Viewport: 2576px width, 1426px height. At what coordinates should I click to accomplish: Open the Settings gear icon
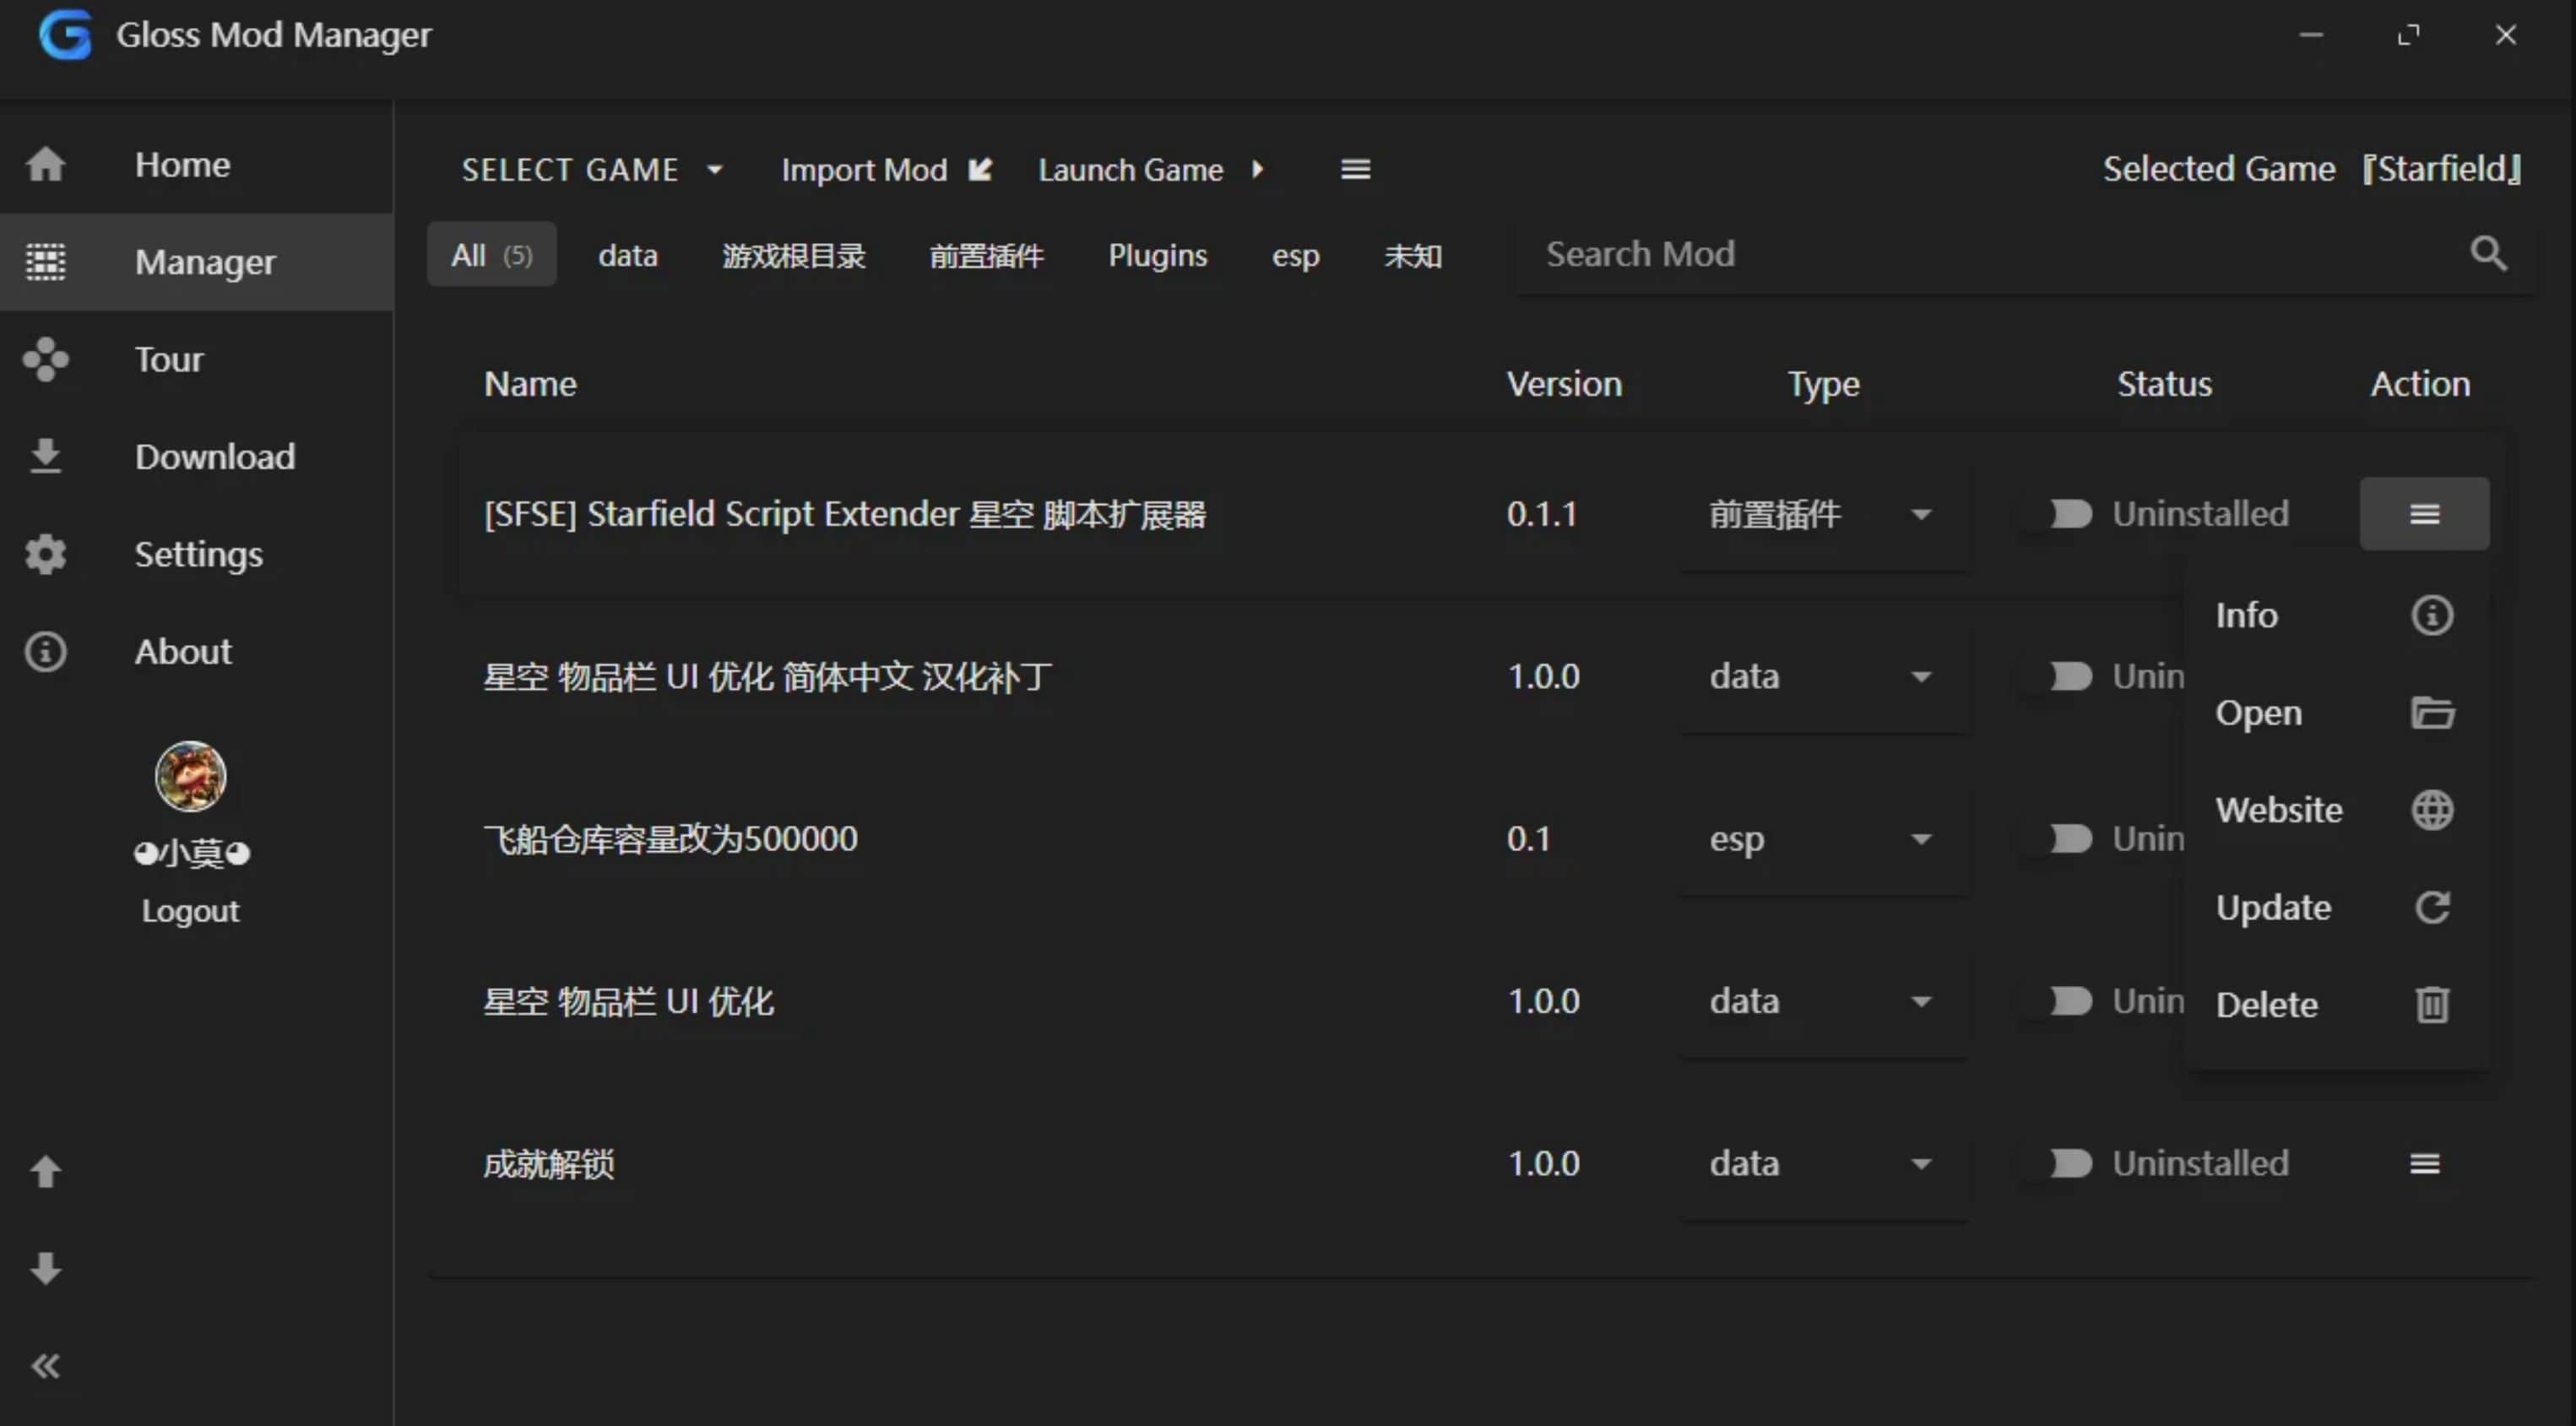[x=45, y=554]
